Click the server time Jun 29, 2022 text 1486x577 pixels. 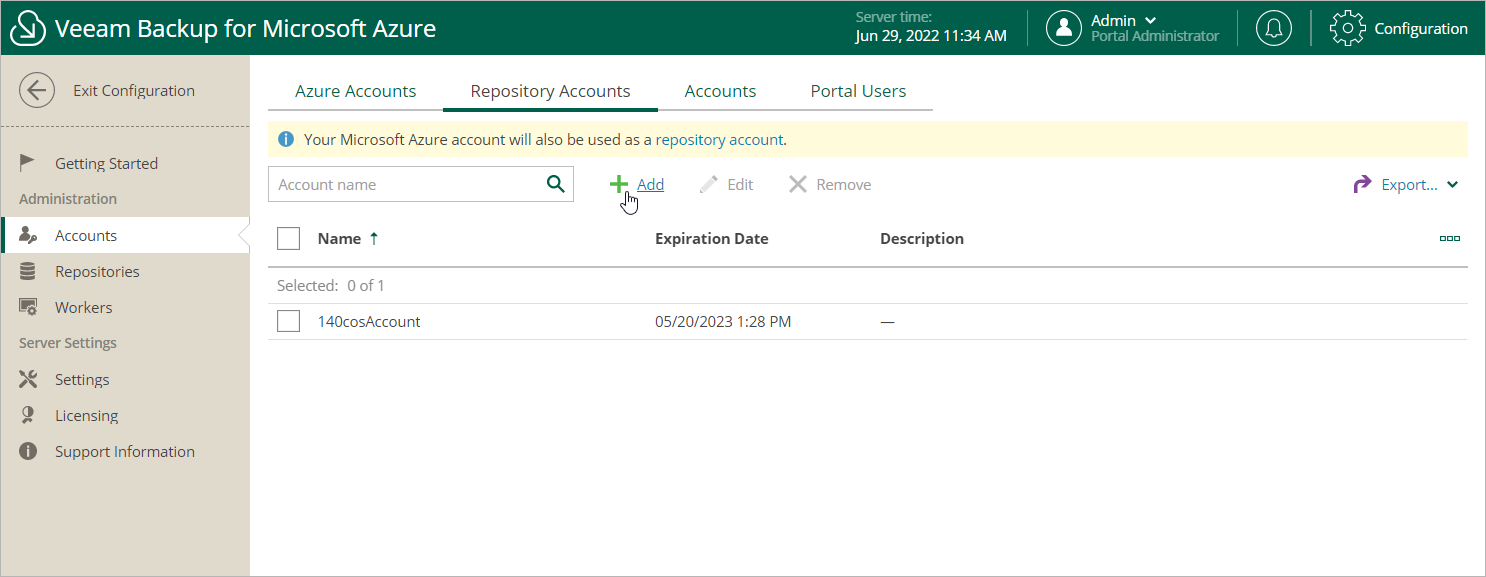[x=931, y=36]
